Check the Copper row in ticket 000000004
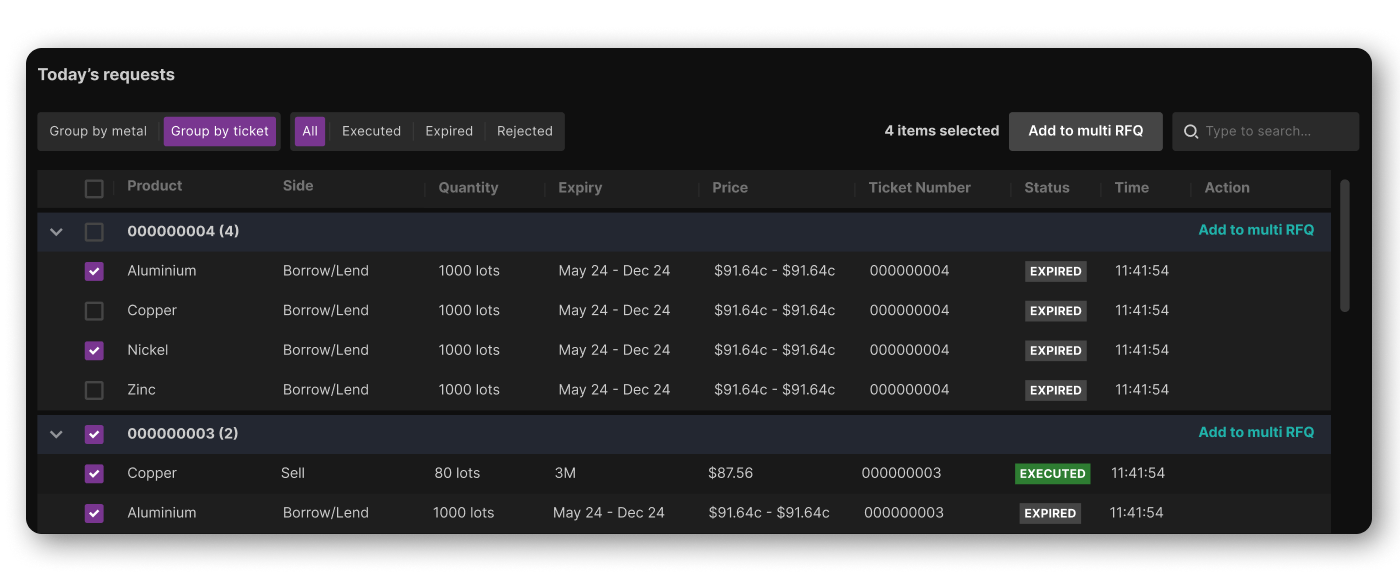1400x580 pixels. coord(94,311)
